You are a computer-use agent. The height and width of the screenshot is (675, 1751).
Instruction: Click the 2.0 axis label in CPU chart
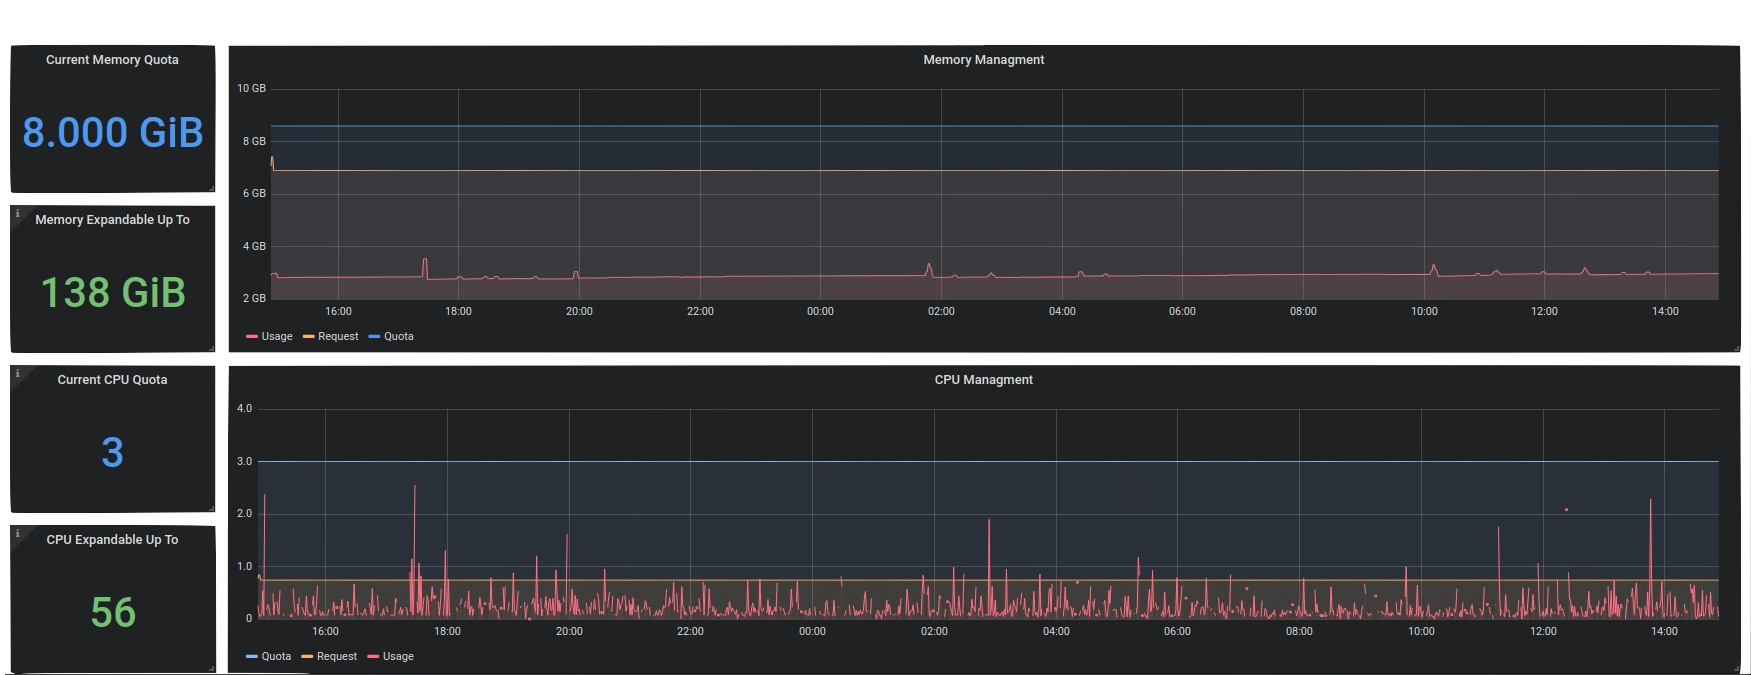[244, 514]
